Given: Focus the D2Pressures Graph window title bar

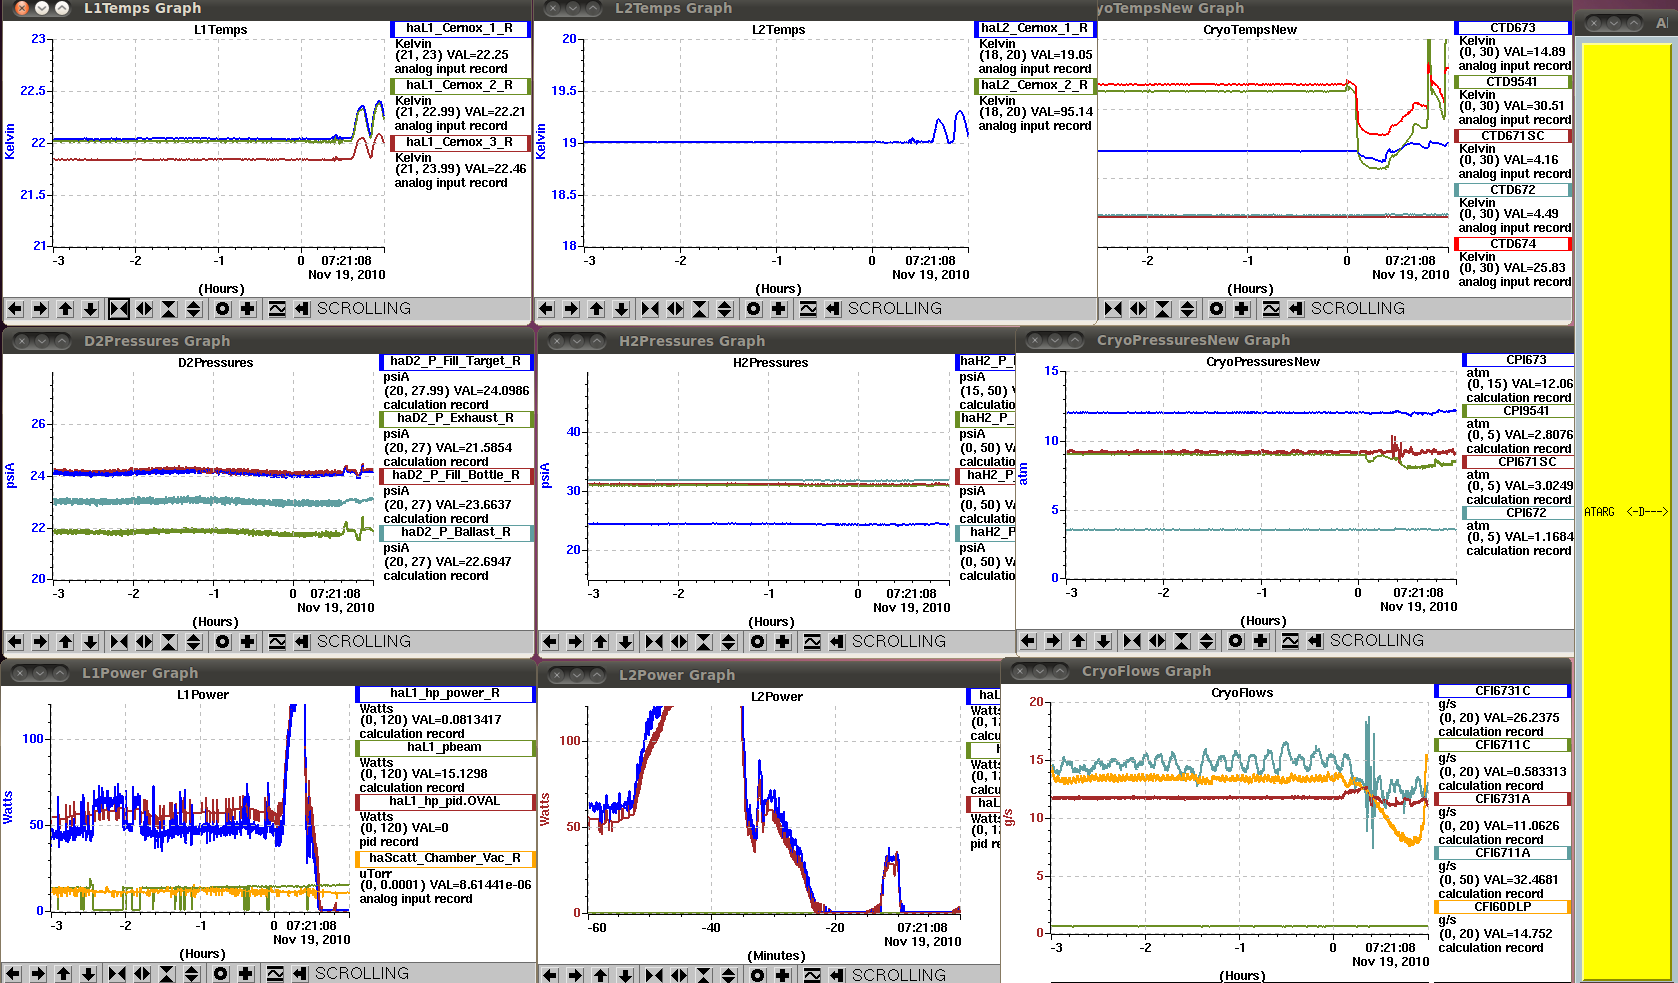Looking at the screenshot, I should (268, 341).
